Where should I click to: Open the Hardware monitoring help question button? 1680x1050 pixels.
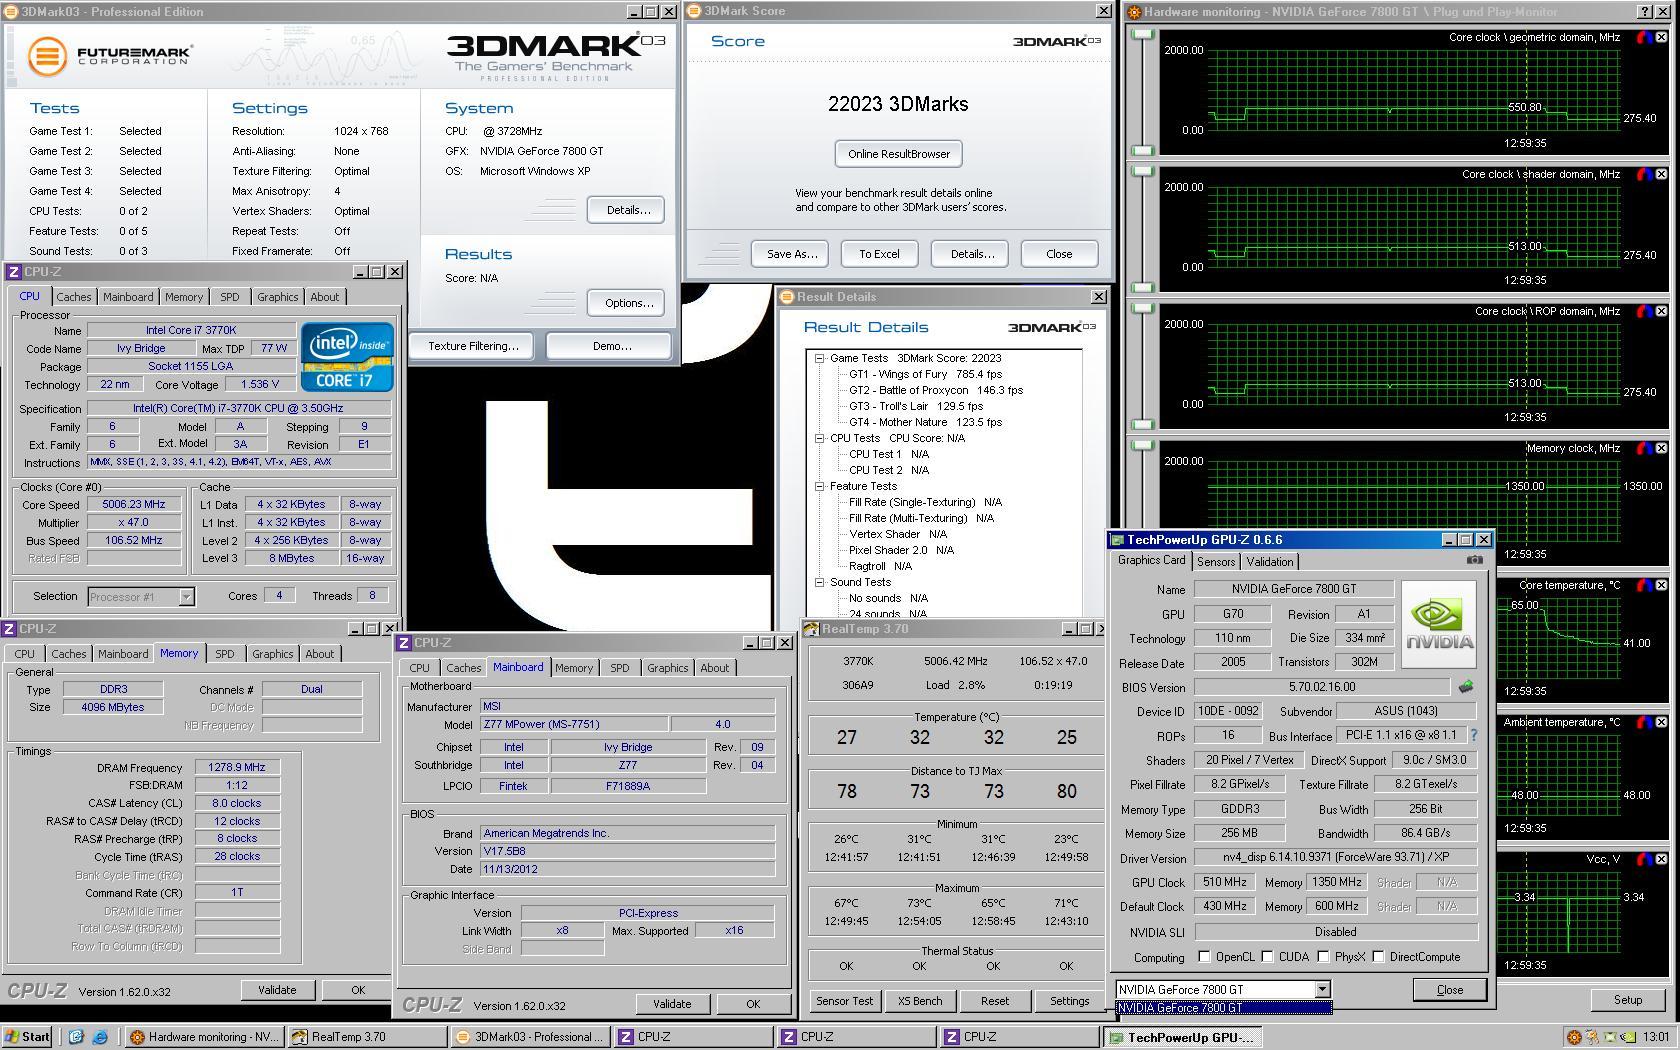click(1645, 12)
